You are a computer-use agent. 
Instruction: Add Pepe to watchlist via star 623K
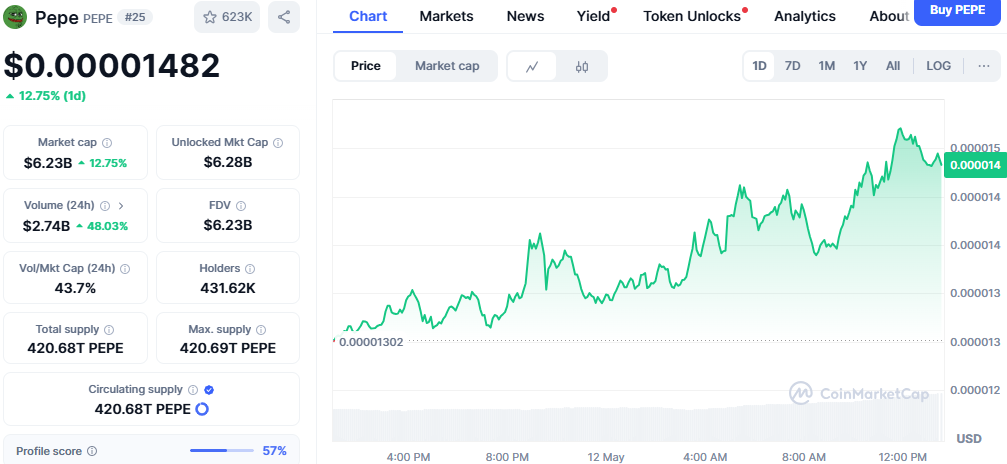(x=227, y=17)
